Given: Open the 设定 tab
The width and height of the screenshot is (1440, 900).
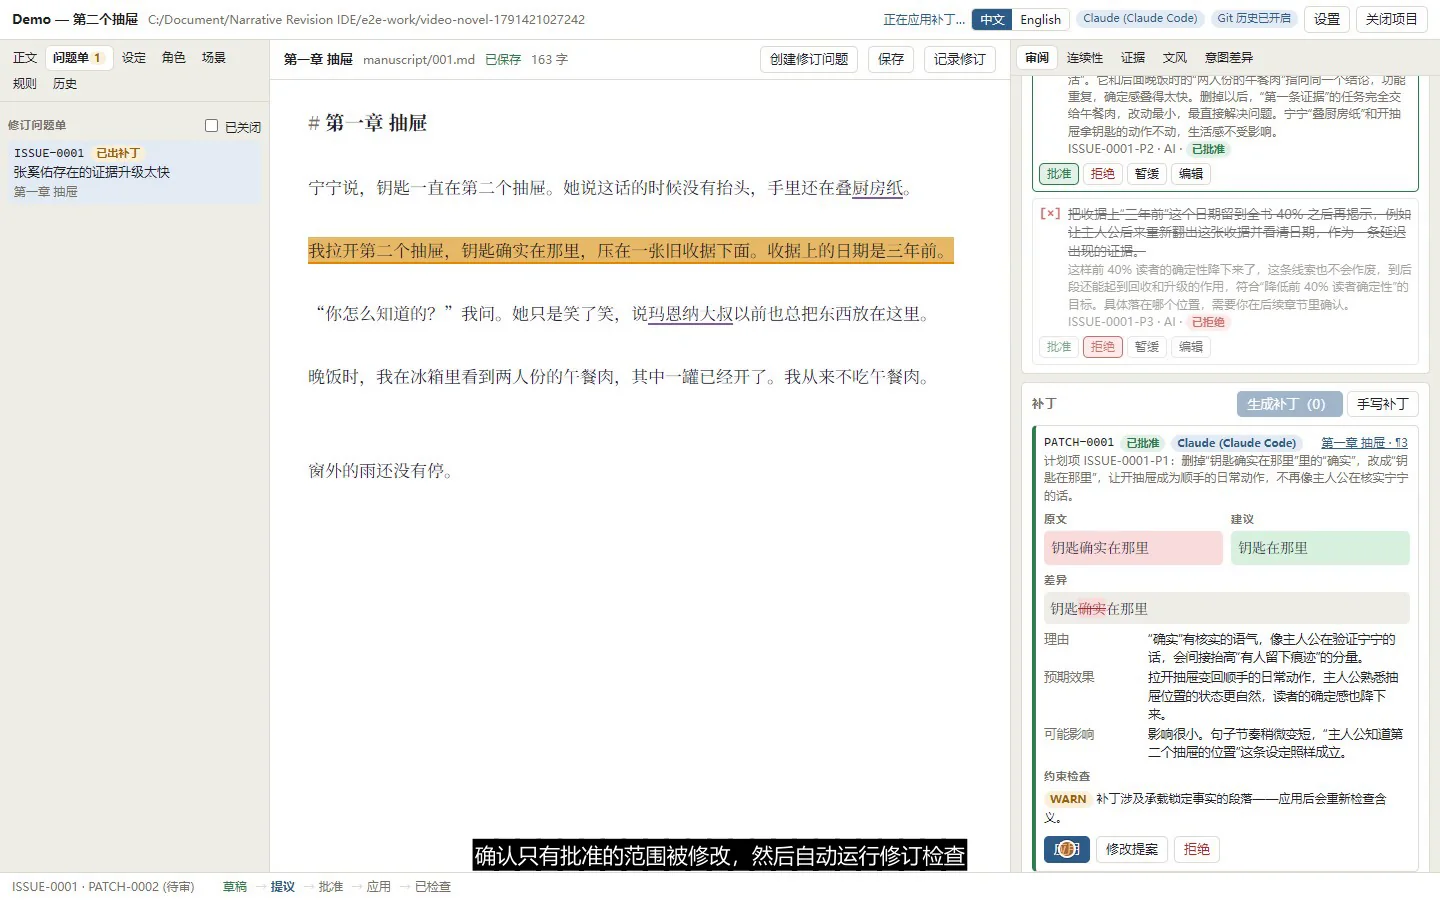Looking at the screenshot, I should [134, 58].
